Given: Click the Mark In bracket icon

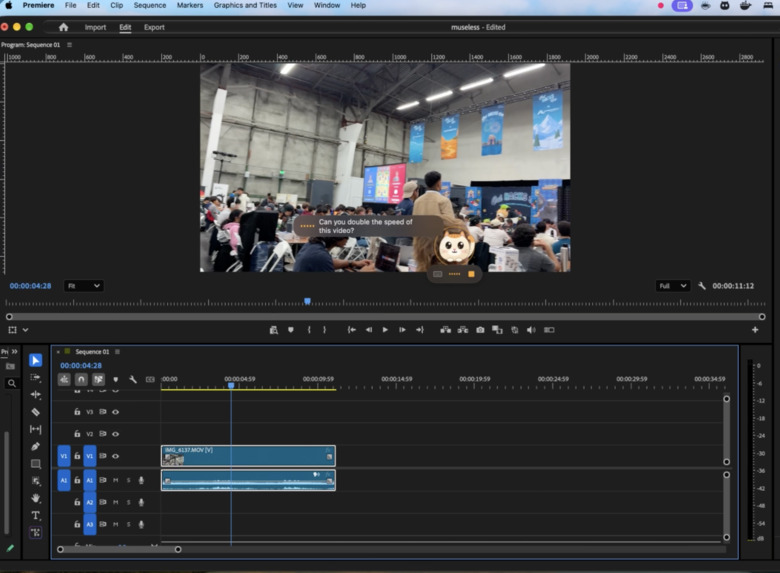Looking at the screenshot, I should 309,330.
